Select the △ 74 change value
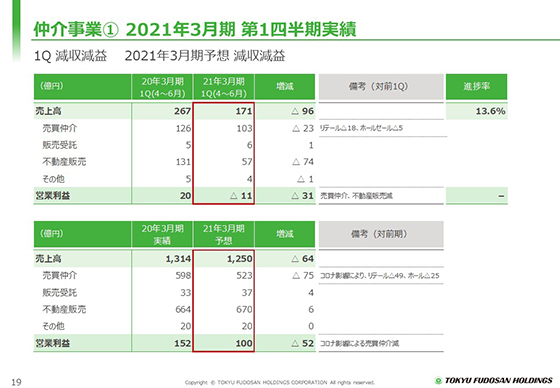 click(x=303, y=162)
